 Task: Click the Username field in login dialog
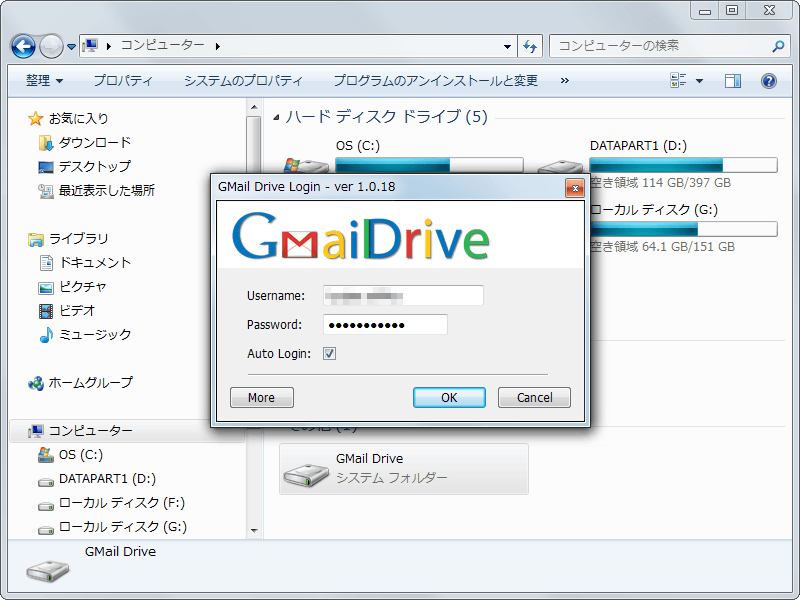(403, 295)
